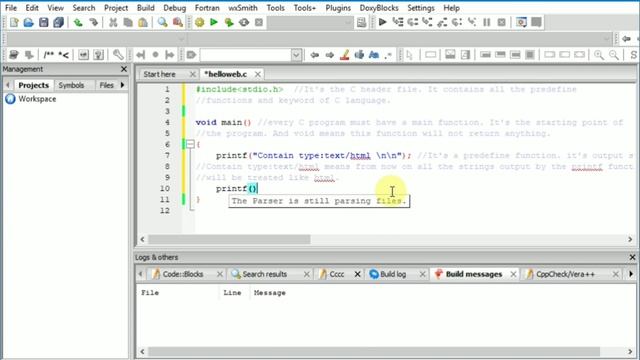Click the File column header in Build messages
The width and height of the screenshot is (640, 360).
(x=150, y=293)
